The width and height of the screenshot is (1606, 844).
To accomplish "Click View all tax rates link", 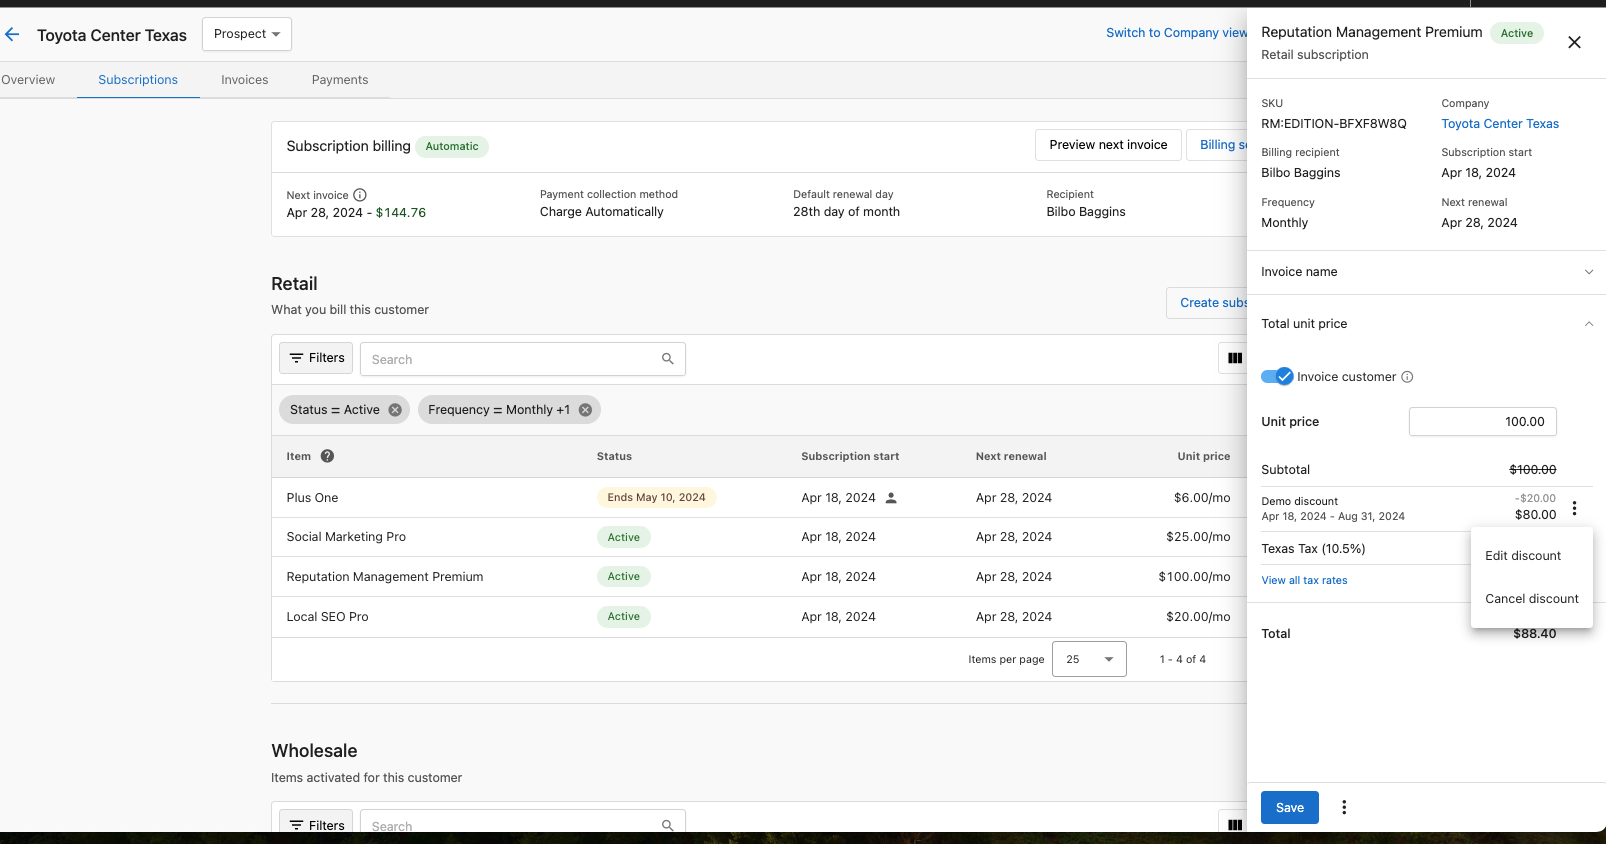I will click(x=1304, y=580).
